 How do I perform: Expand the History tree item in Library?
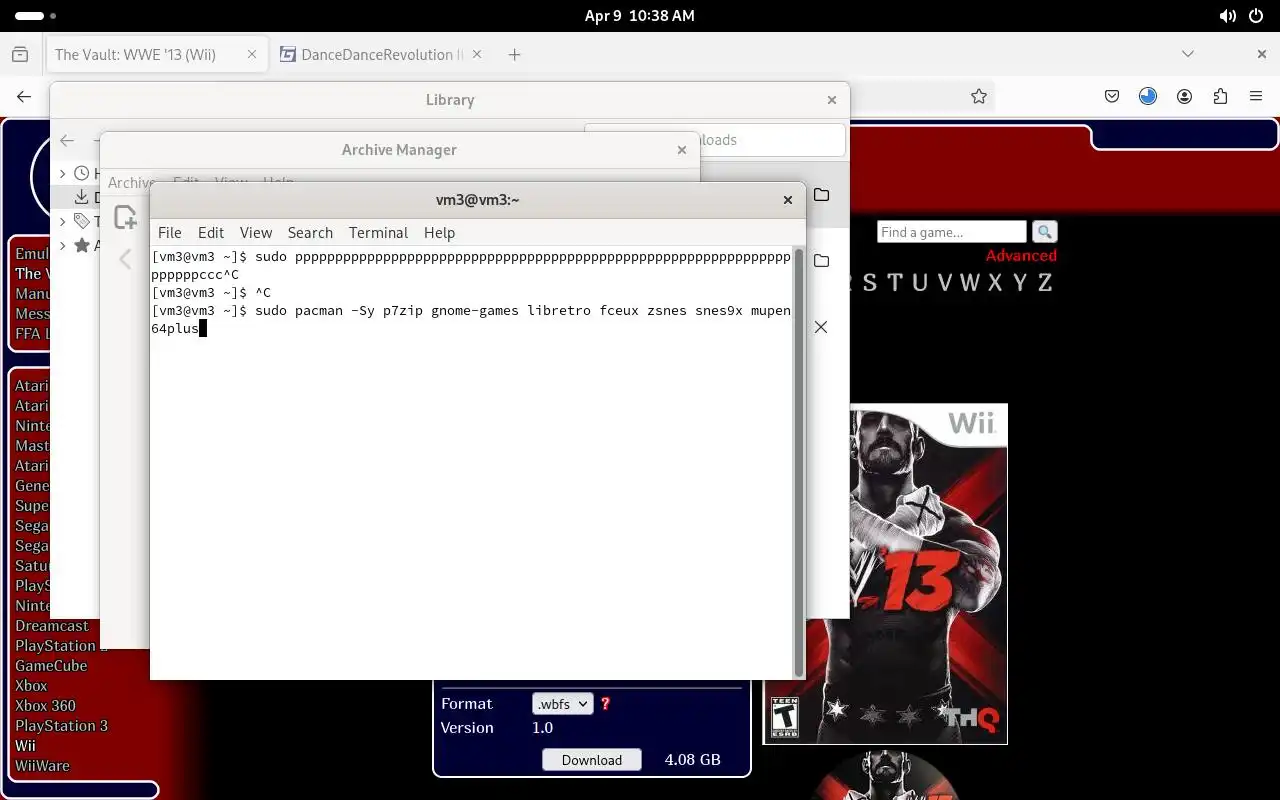point(63,173)
